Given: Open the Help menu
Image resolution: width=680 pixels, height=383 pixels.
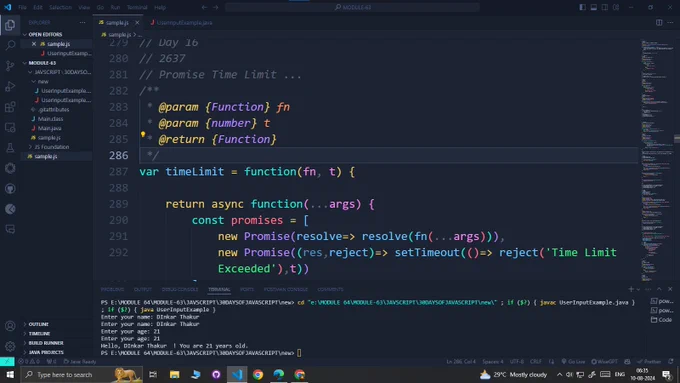Looking at the screenshot, I should [x=160, y=7].
